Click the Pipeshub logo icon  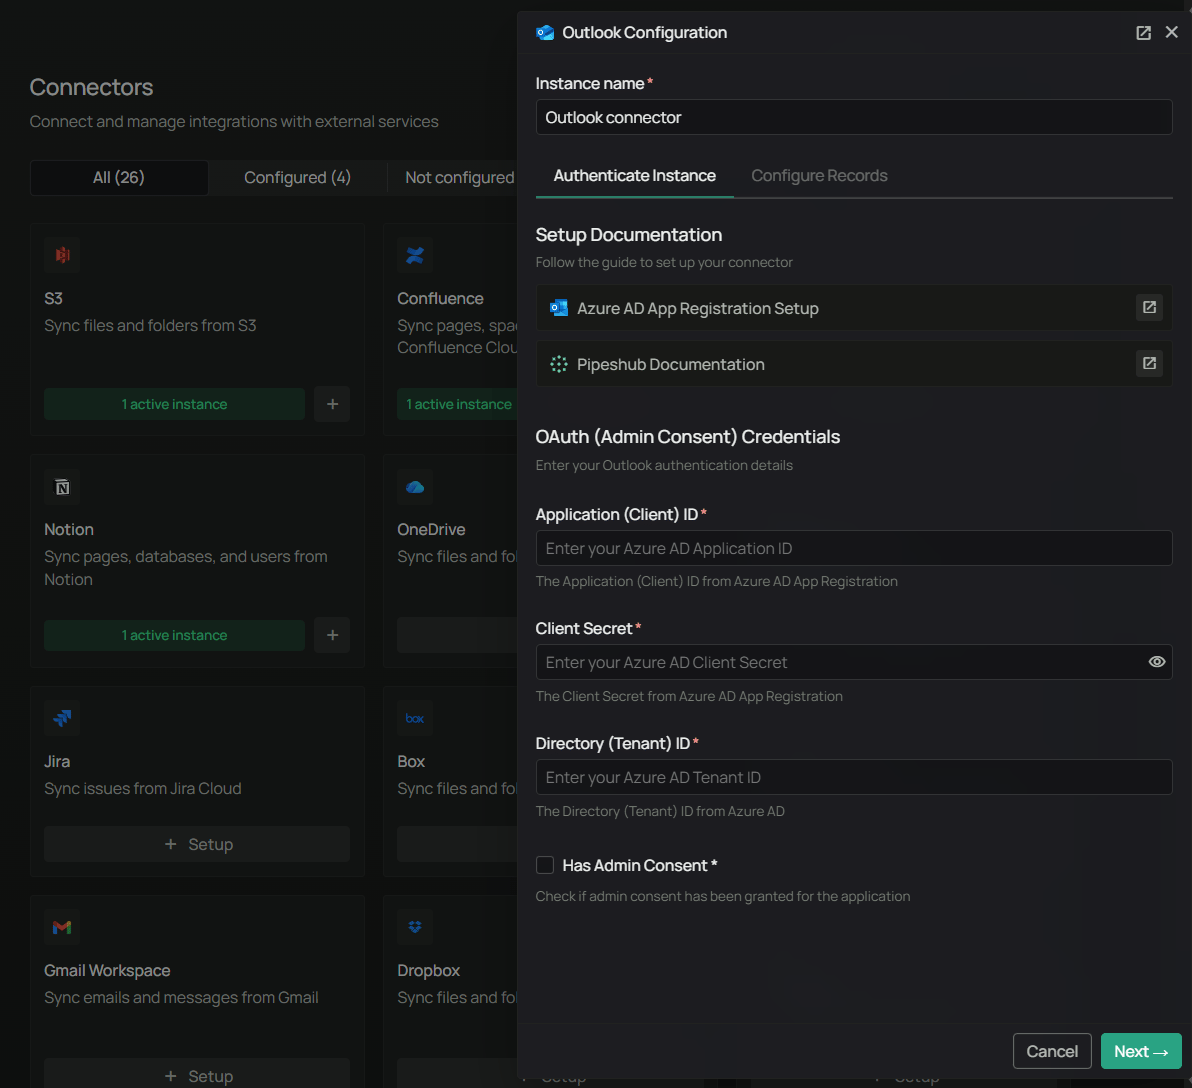tap(559, 364)
